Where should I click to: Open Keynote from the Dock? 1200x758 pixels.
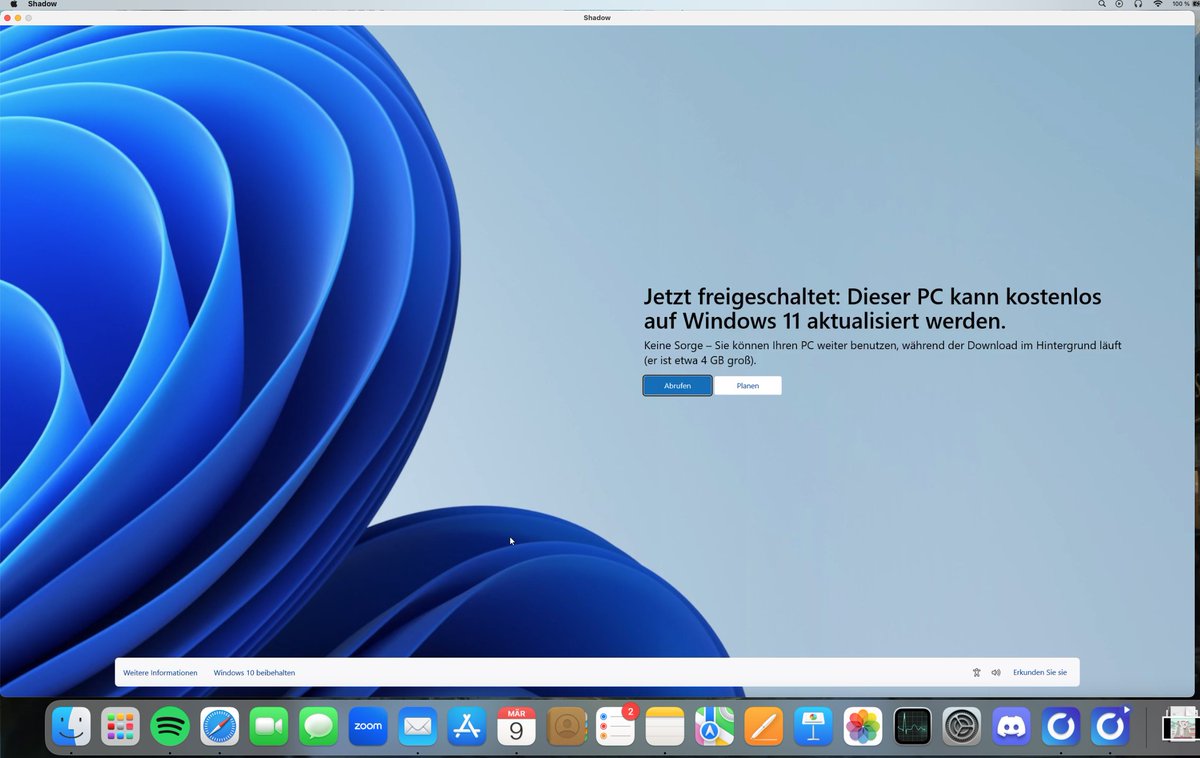(813, 726)
